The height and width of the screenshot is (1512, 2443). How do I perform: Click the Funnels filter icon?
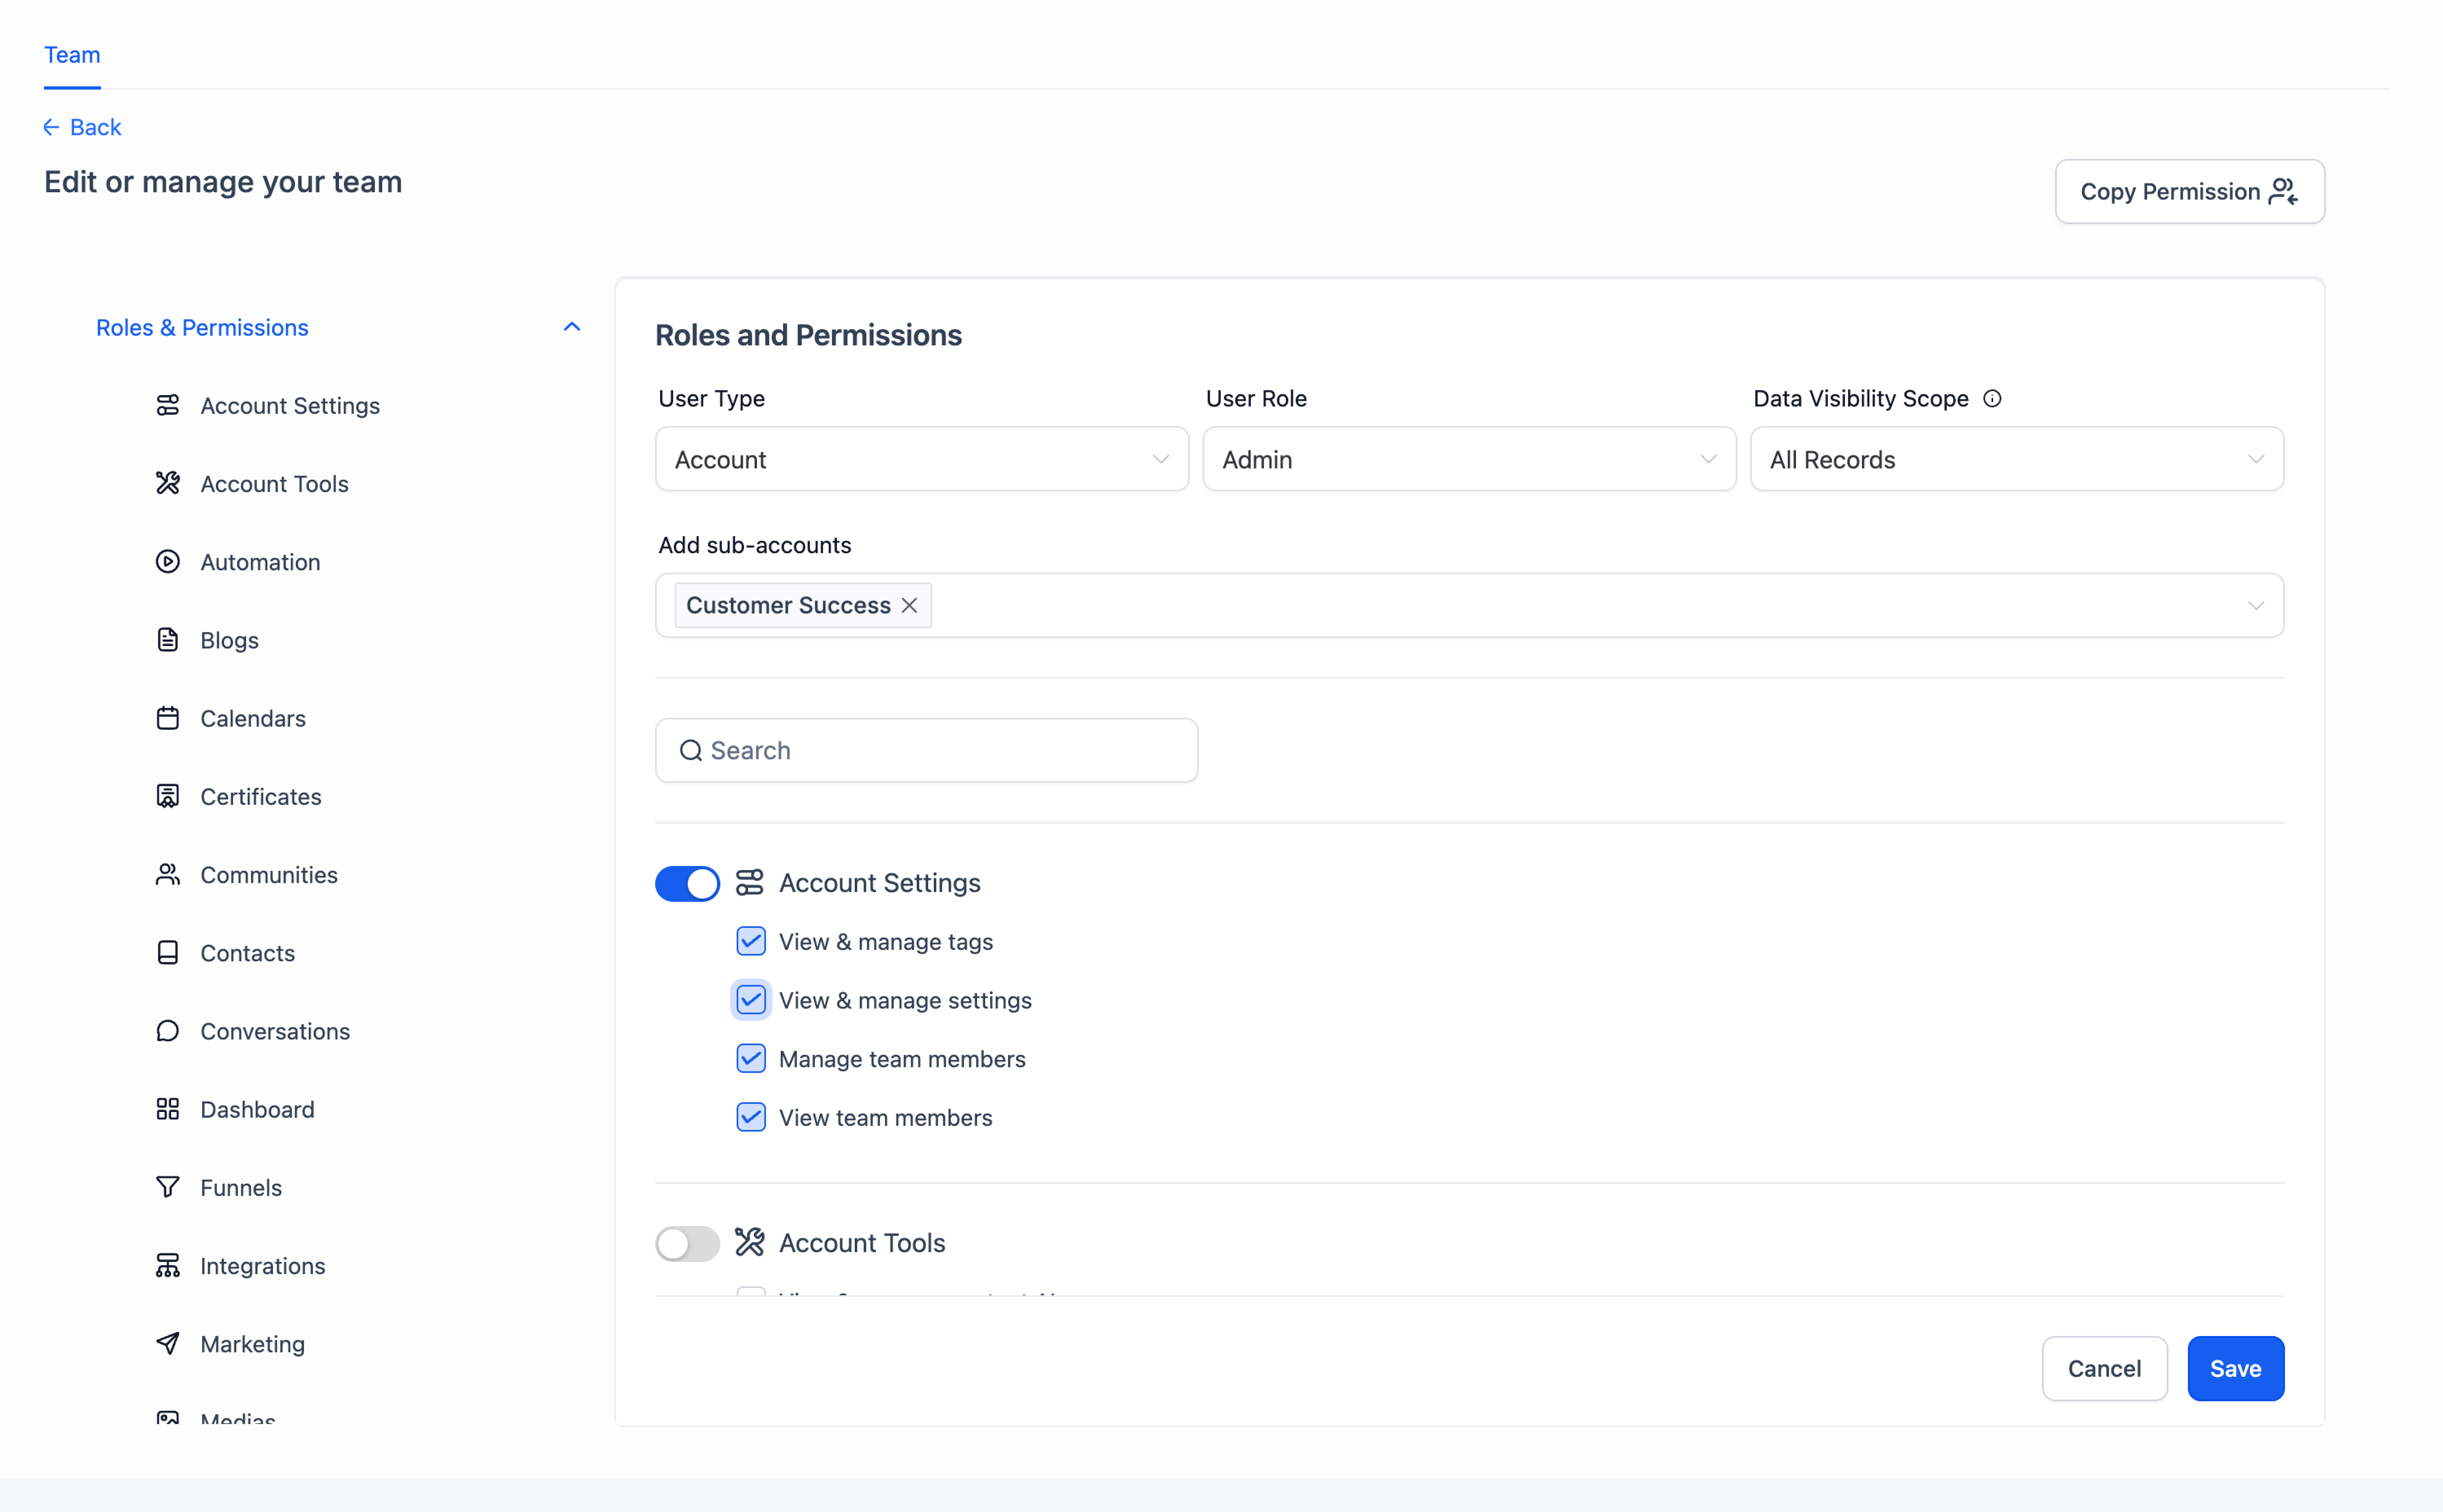point(167,1187)
